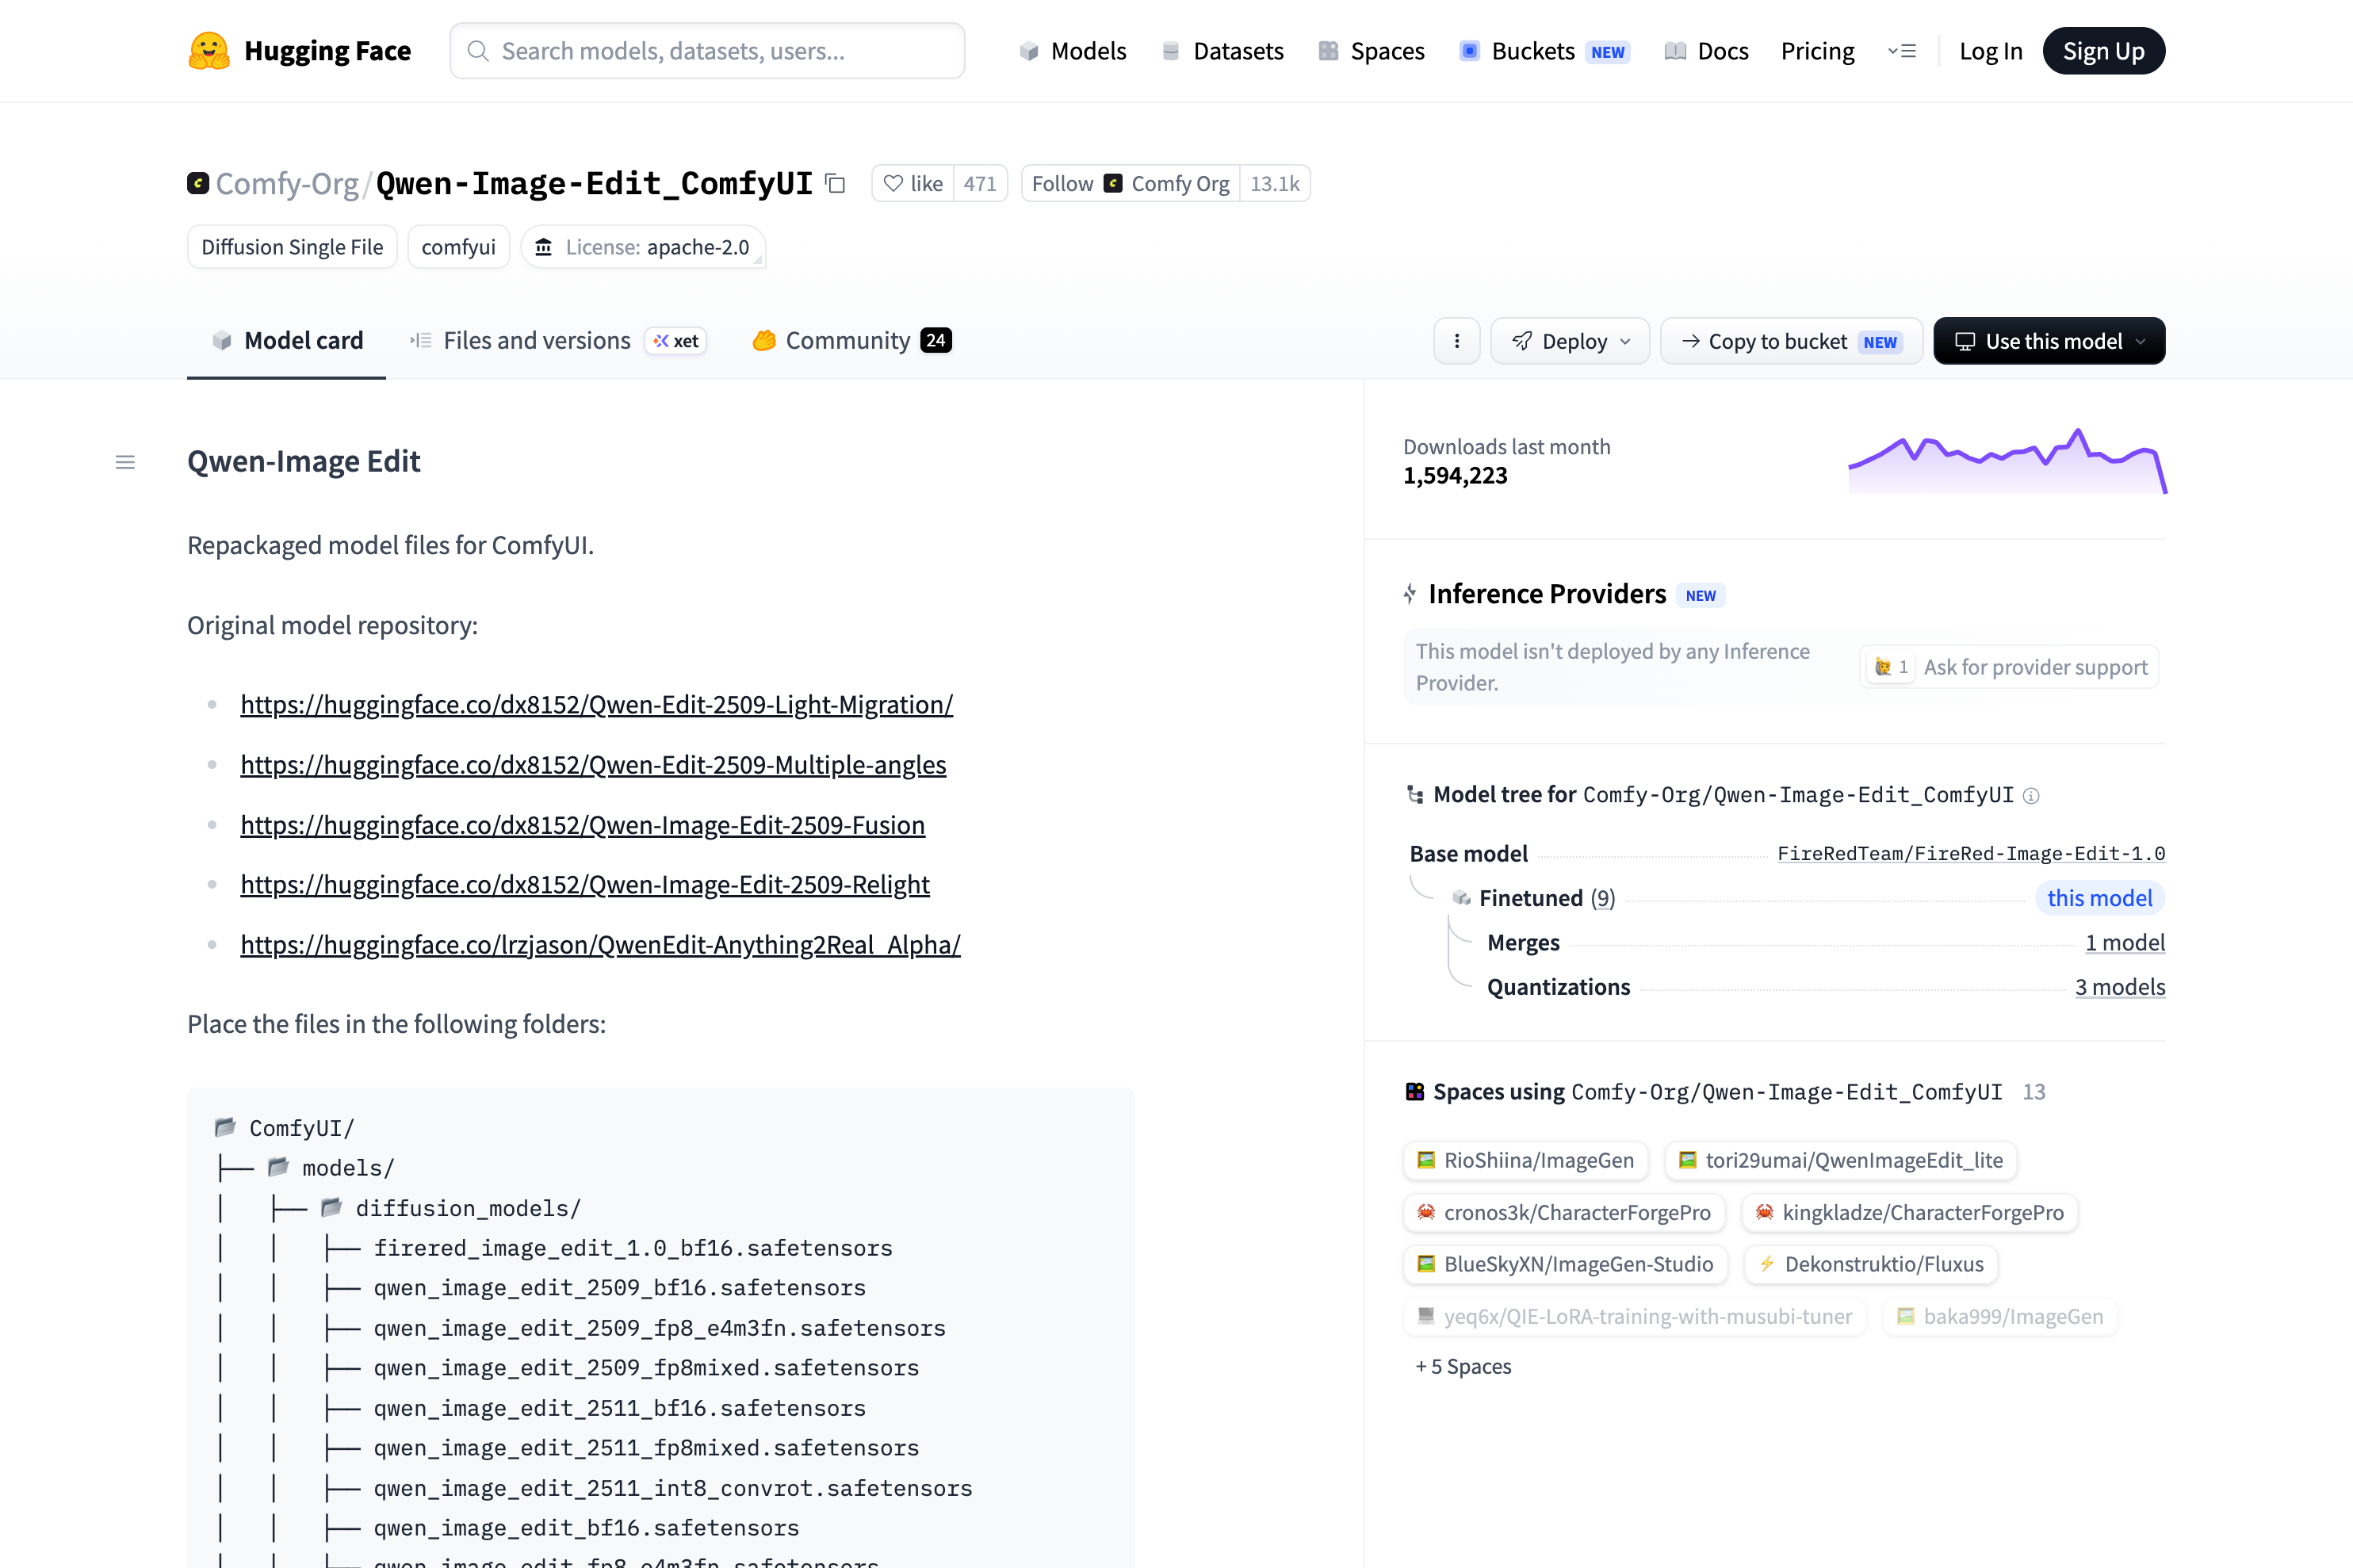Open base model FireRedTeam/FireRed-Image-Edit-1.0
The width and height of the screenshot is (2353, 1568).
(x=1971, y=854)
